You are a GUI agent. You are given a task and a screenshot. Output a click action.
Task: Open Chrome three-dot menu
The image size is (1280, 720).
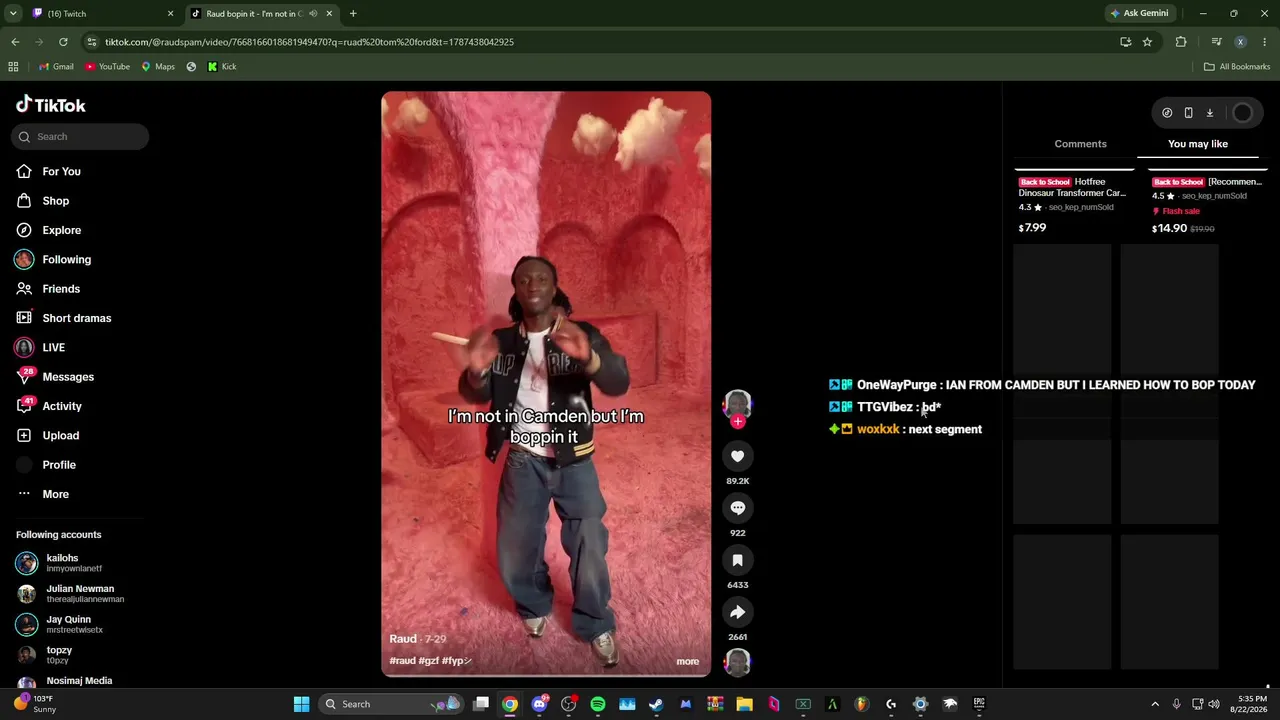point(1265,42)
